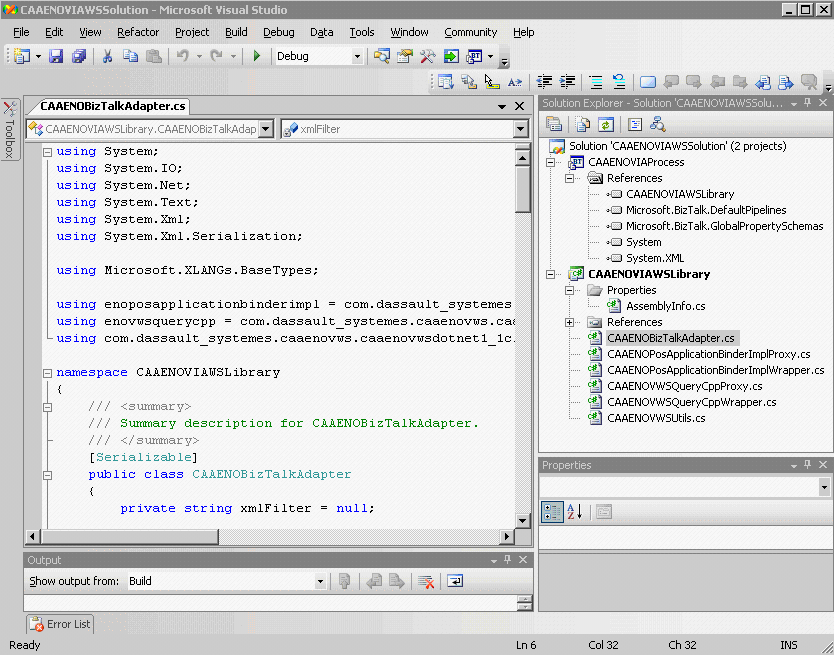Toggle auto-hide pin on Output panel
The height and width of the screenshot is (655, 834).
pos(507,560)
